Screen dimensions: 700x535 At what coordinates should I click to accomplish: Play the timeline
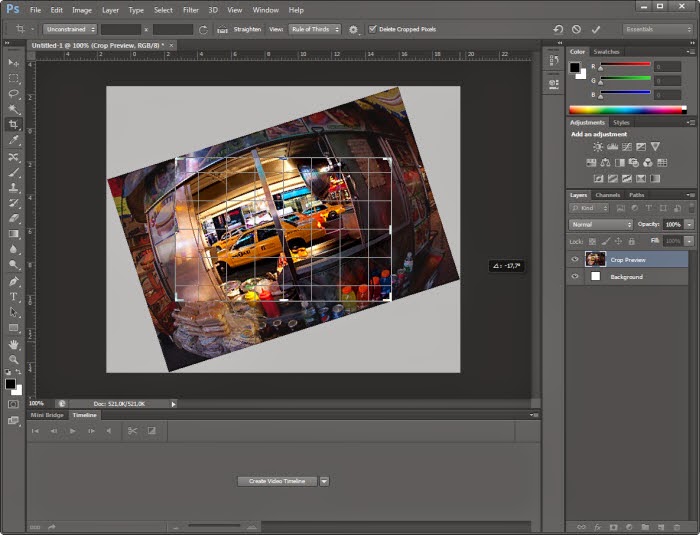point(72,431)
